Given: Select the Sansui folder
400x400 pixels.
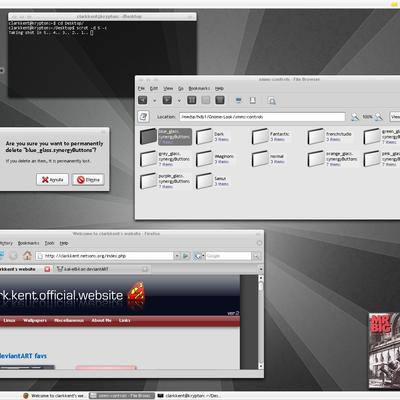Looking at the screenshot, I should pyautogui.click(x=213, y=181).
